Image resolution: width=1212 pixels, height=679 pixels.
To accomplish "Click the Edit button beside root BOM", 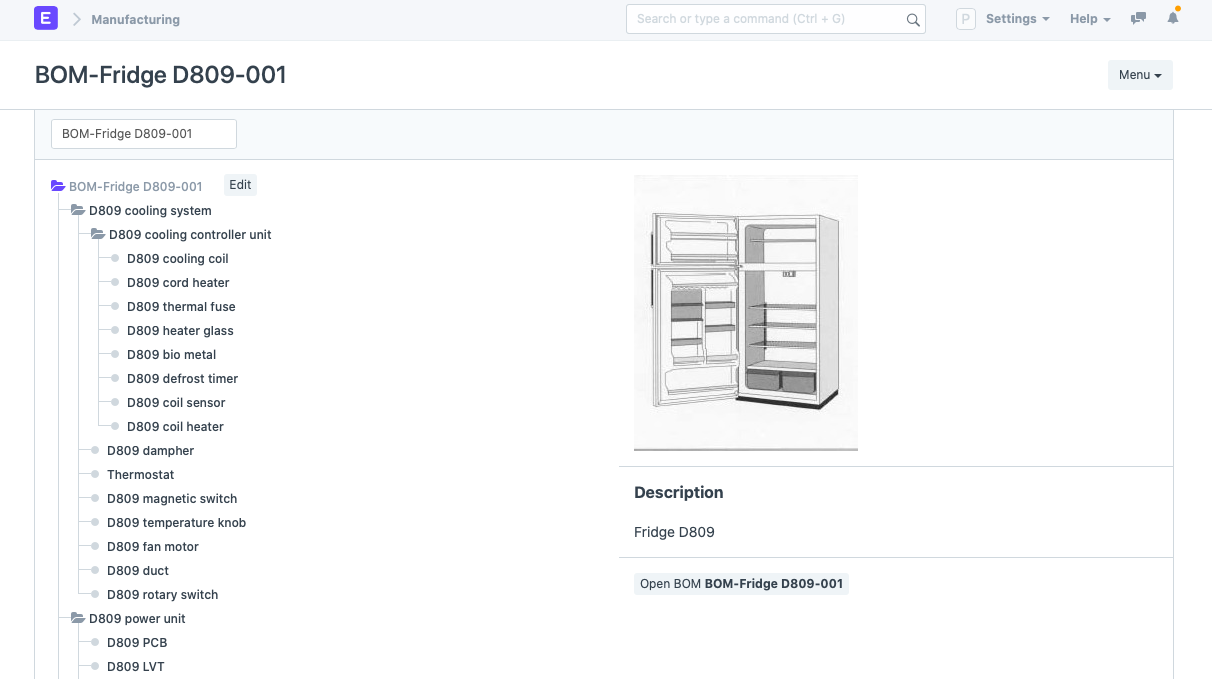I will pyautogui.click(x=240, y=185).
